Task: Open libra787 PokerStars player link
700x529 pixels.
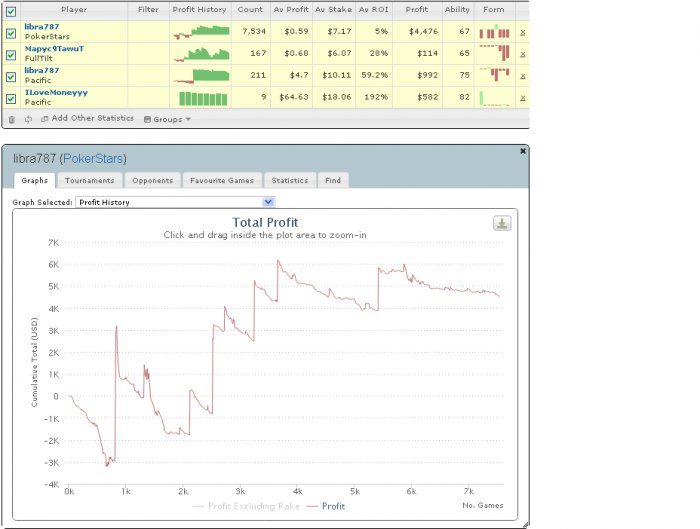Action: click(x=42, y=27)
